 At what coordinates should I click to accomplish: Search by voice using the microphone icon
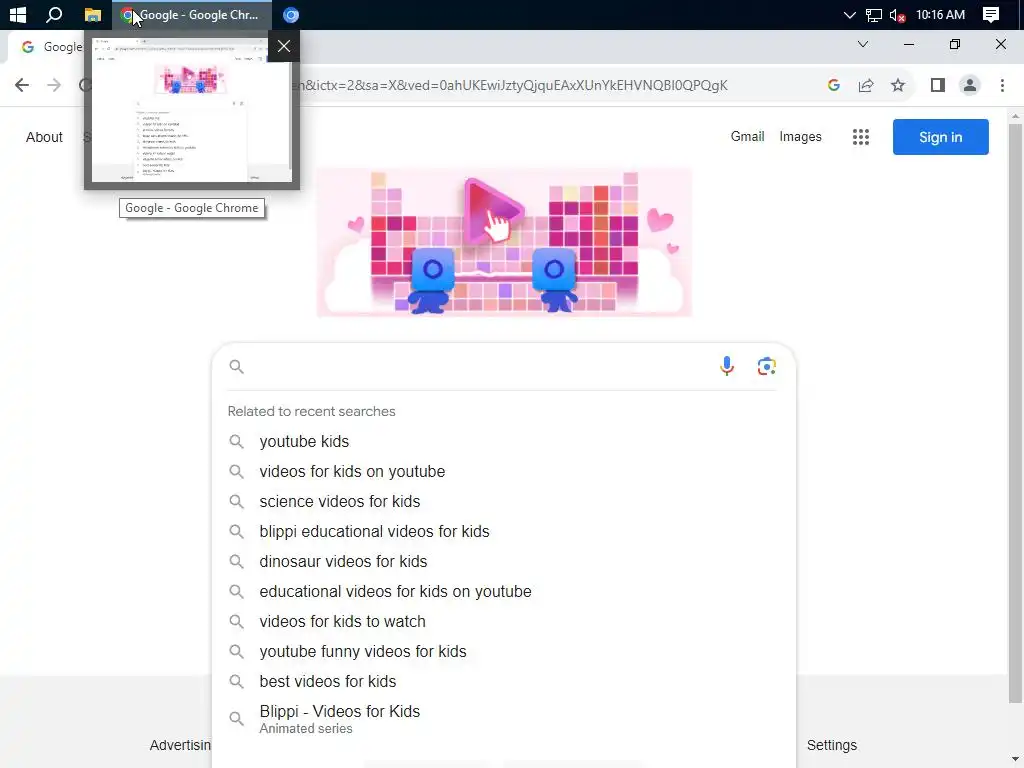(x=726, y=366)
